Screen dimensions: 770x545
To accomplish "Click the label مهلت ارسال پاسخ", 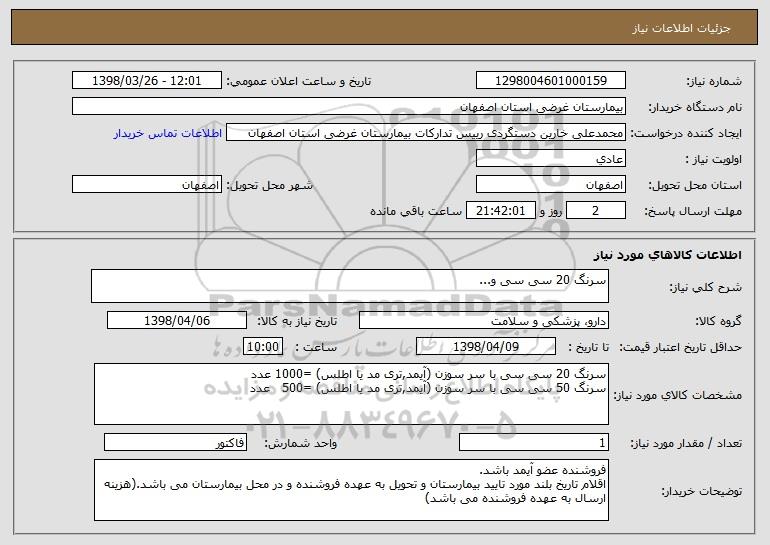I will click(x=693, y=211).
